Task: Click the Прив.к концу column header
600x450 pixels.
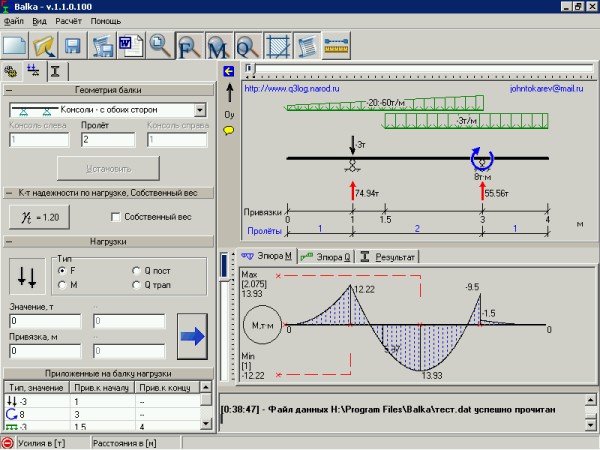Action: click(167, 388)
